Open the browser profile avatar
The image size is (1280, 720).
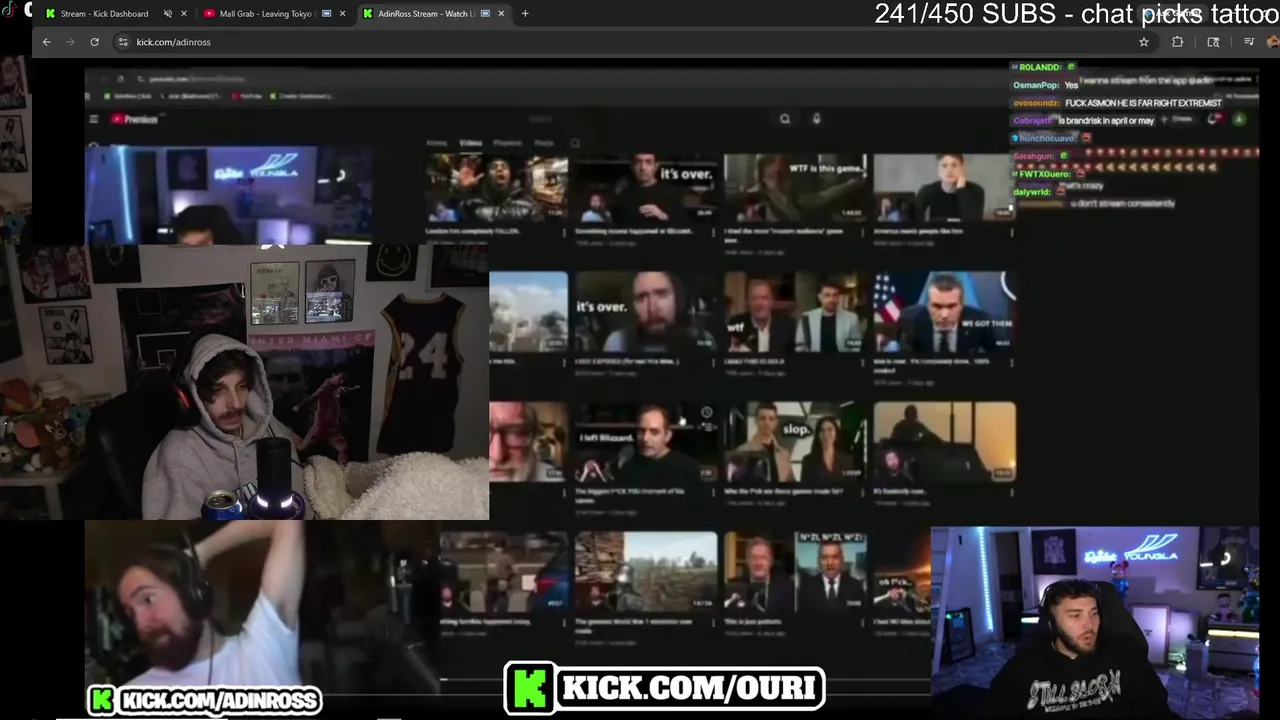click(x=1273, y=42)
